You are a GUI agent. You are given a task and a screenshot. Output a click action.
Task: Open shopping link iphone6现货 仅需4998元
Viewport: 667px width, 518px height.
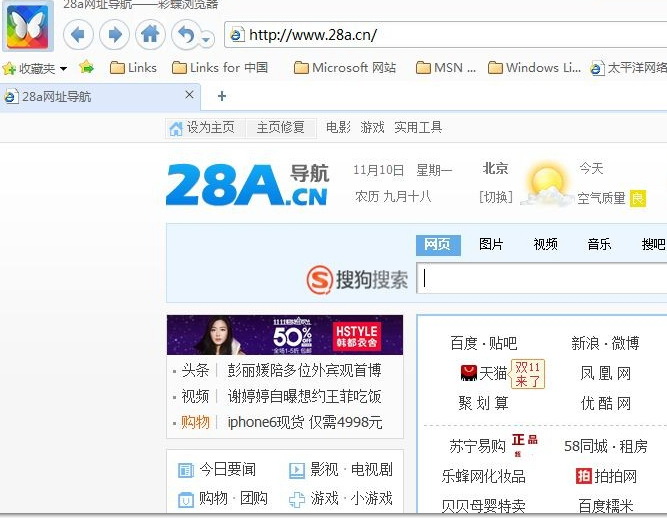[x=305, y=422]
